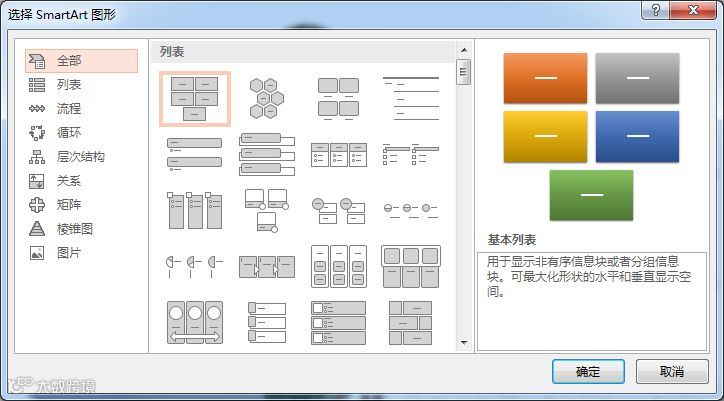
Task: Select the basic block list layout thumbnail
Action: click(x=194, y=99)
